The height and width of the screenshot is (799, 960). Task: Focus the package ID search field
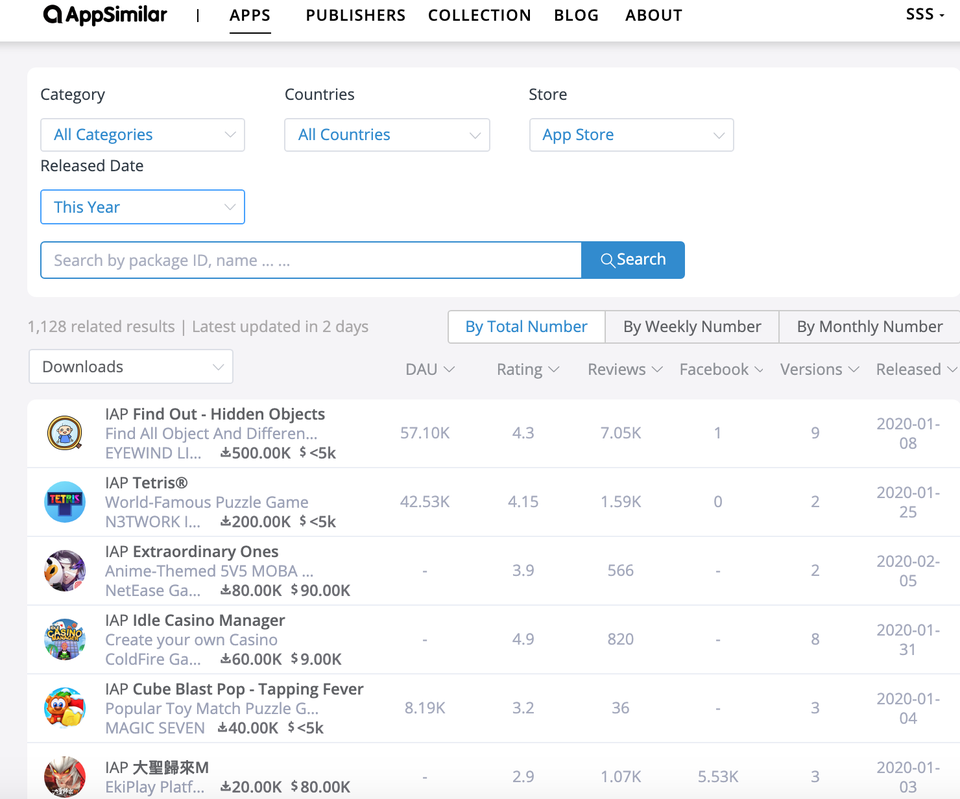pos(311,260)
